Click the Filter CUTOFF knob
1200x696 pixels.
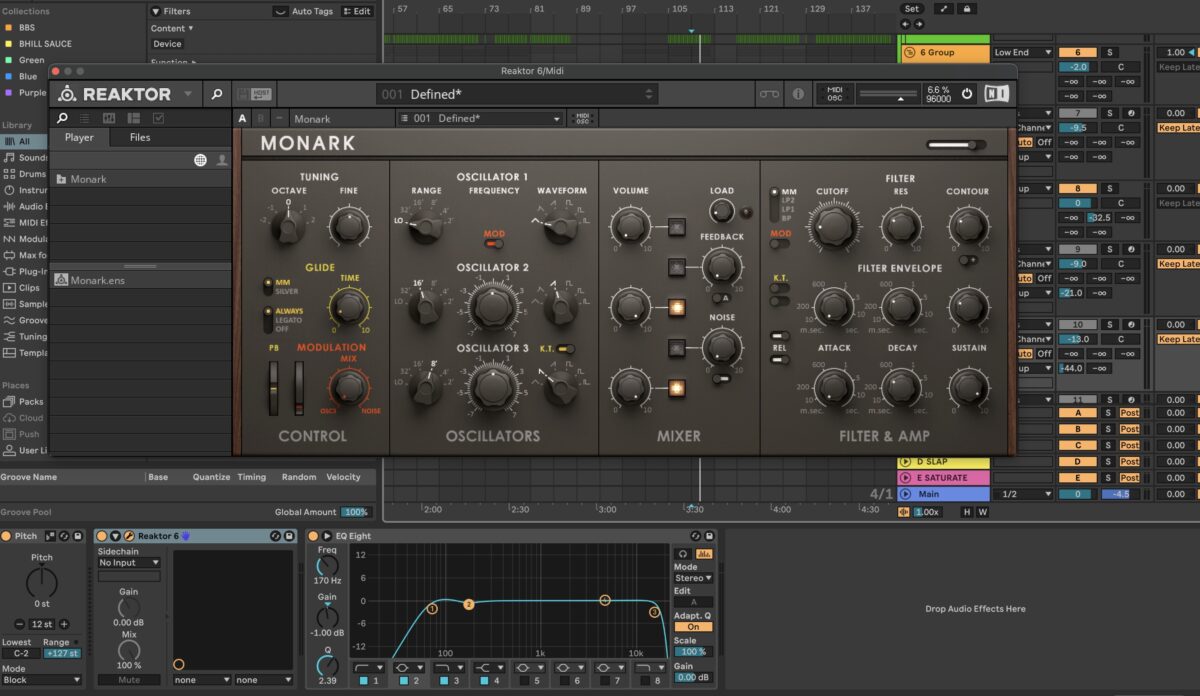point(832,226)
